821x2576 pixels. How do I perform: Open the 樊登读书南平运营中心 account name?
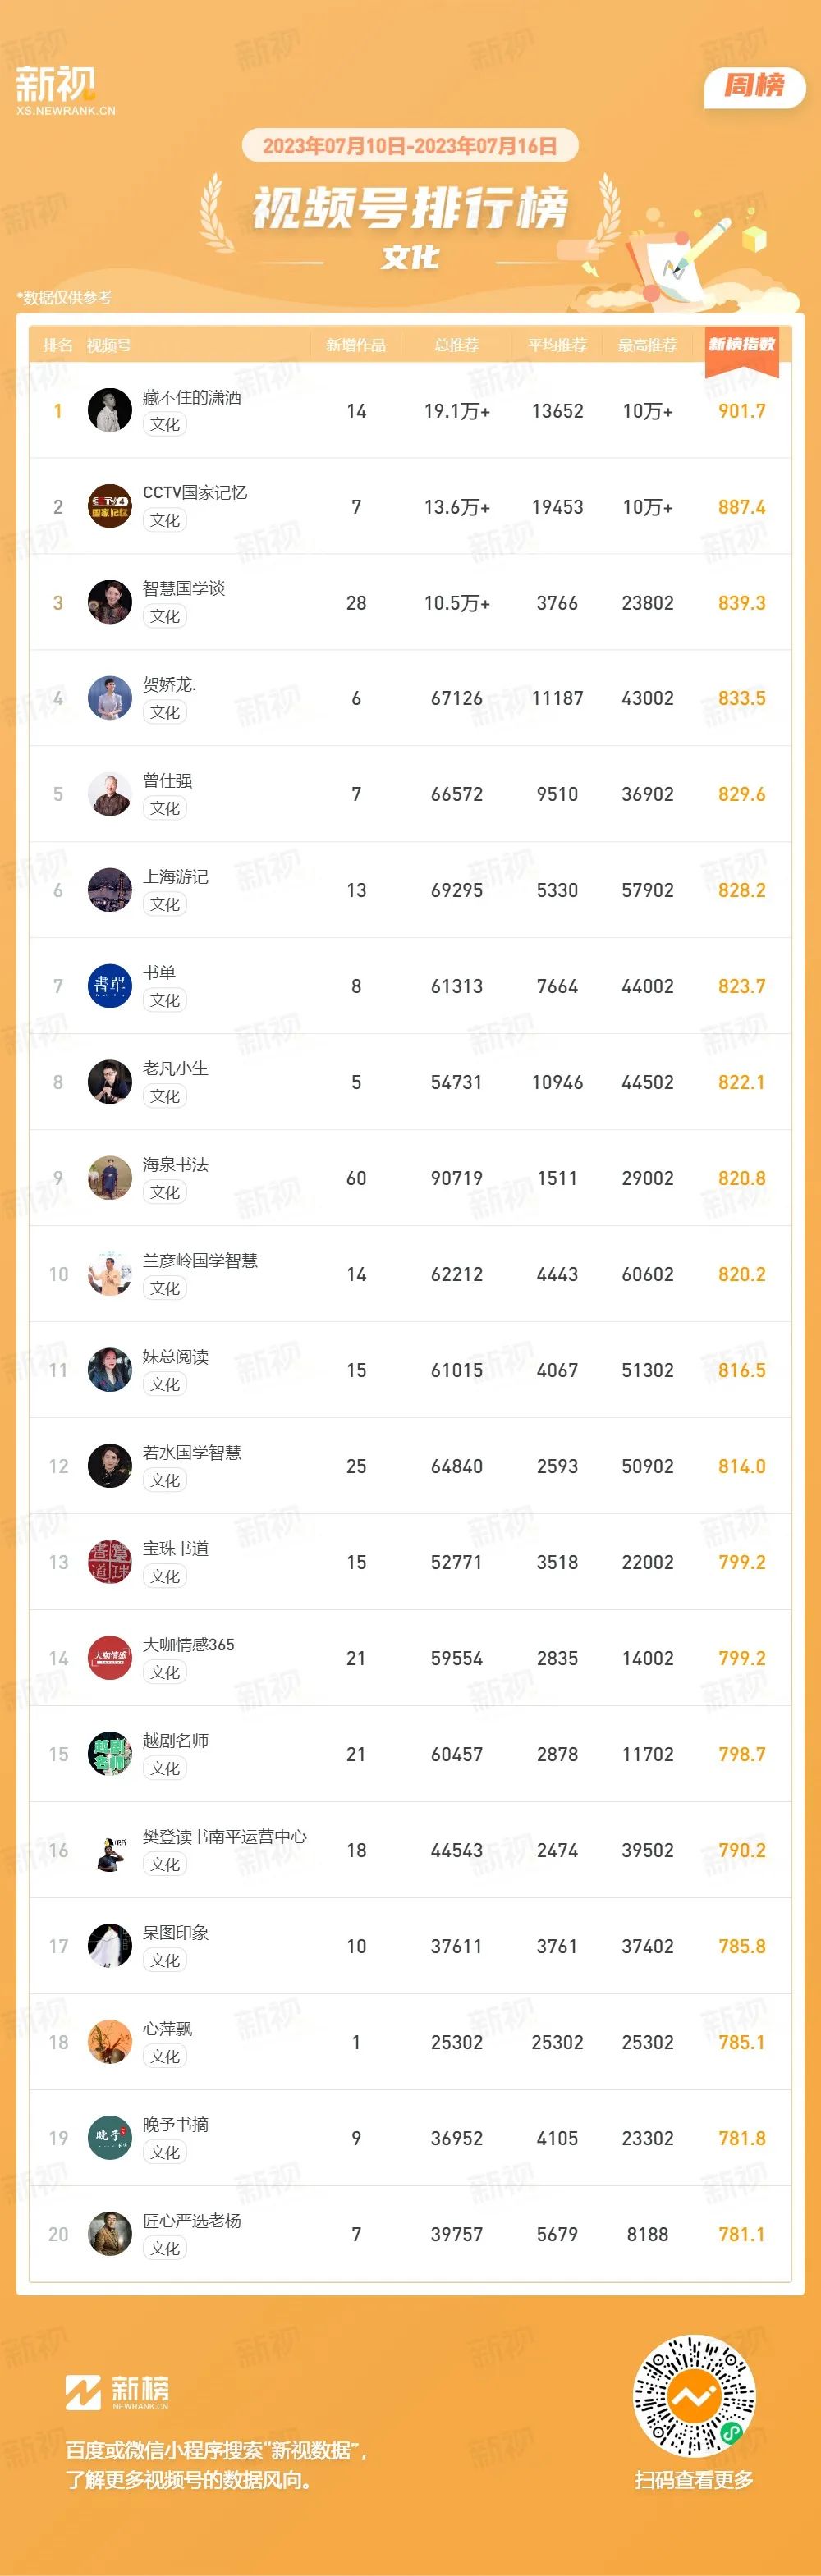(x=225, y=1836)
